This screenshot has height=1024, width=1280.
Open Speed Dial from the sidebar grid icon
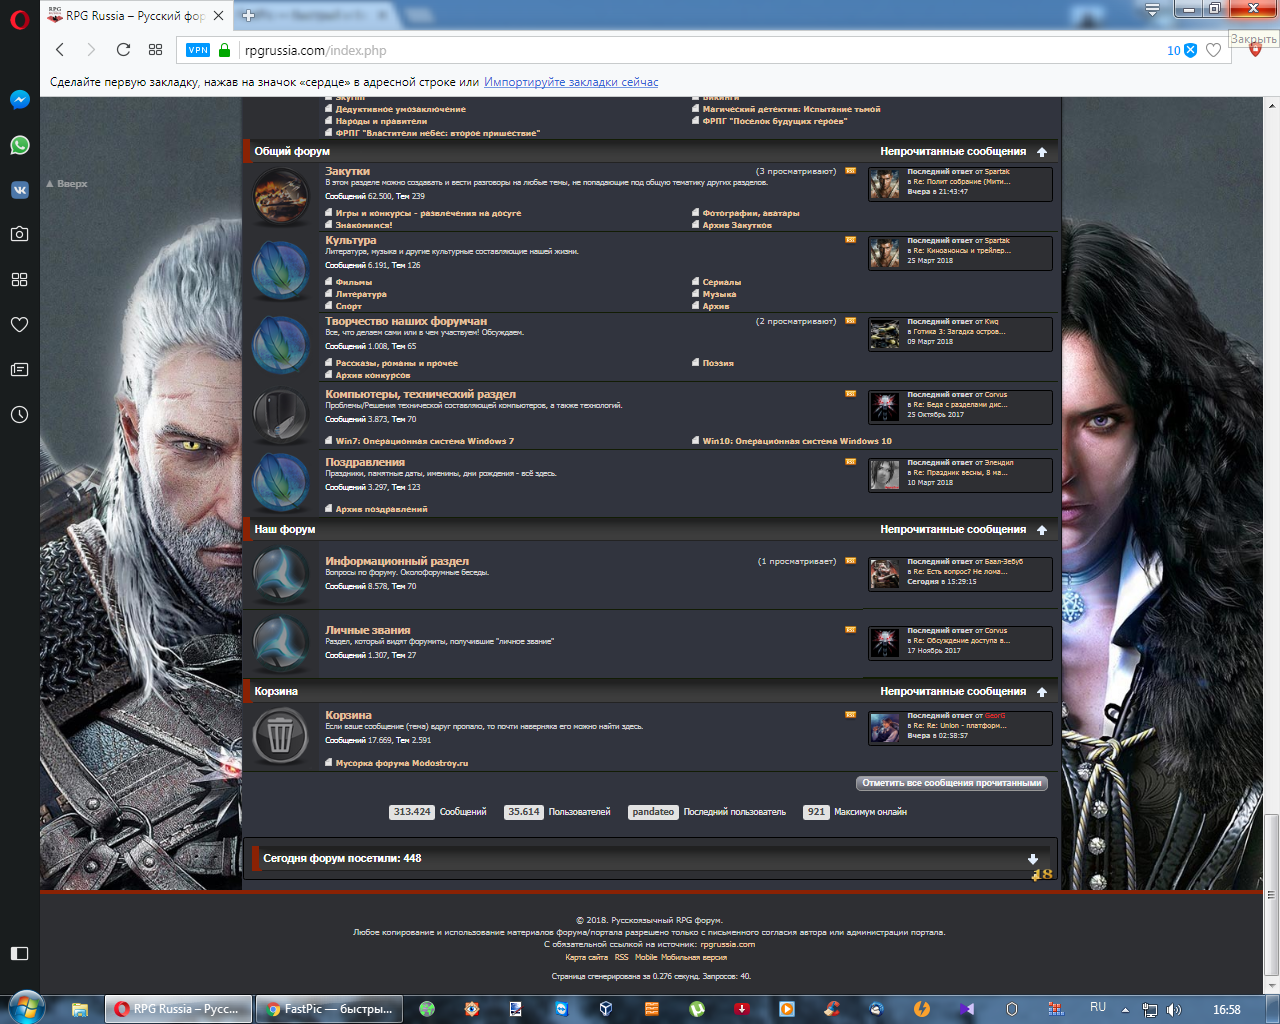(x=20, y=279)
